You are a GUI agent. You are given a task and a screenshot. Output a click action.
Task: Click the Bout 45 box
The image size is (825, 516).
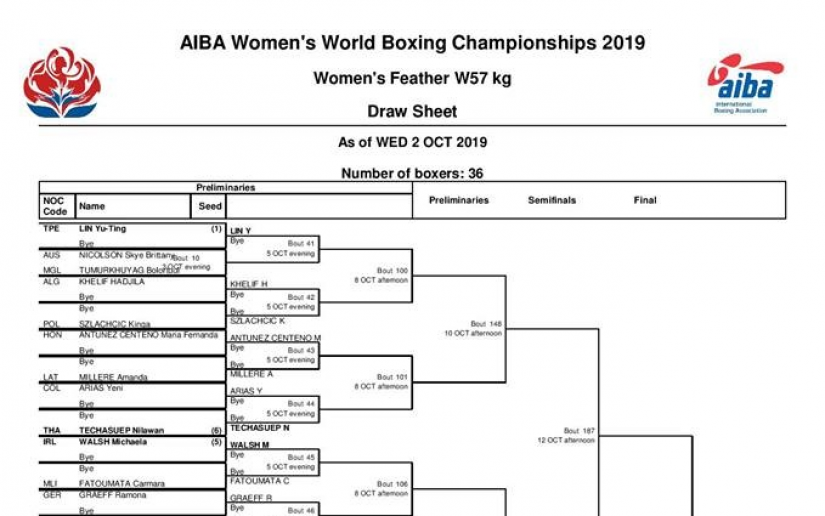coord(273,462)
